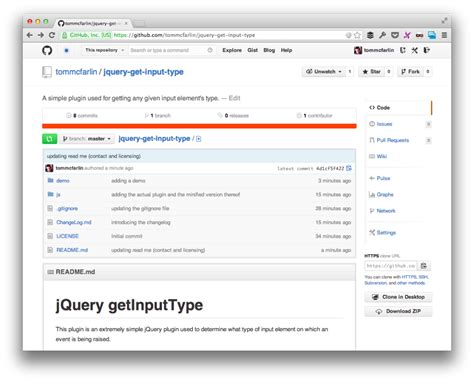Click the red language bar
The height and width of the screenshot is (382, 474).
(199, 126)
